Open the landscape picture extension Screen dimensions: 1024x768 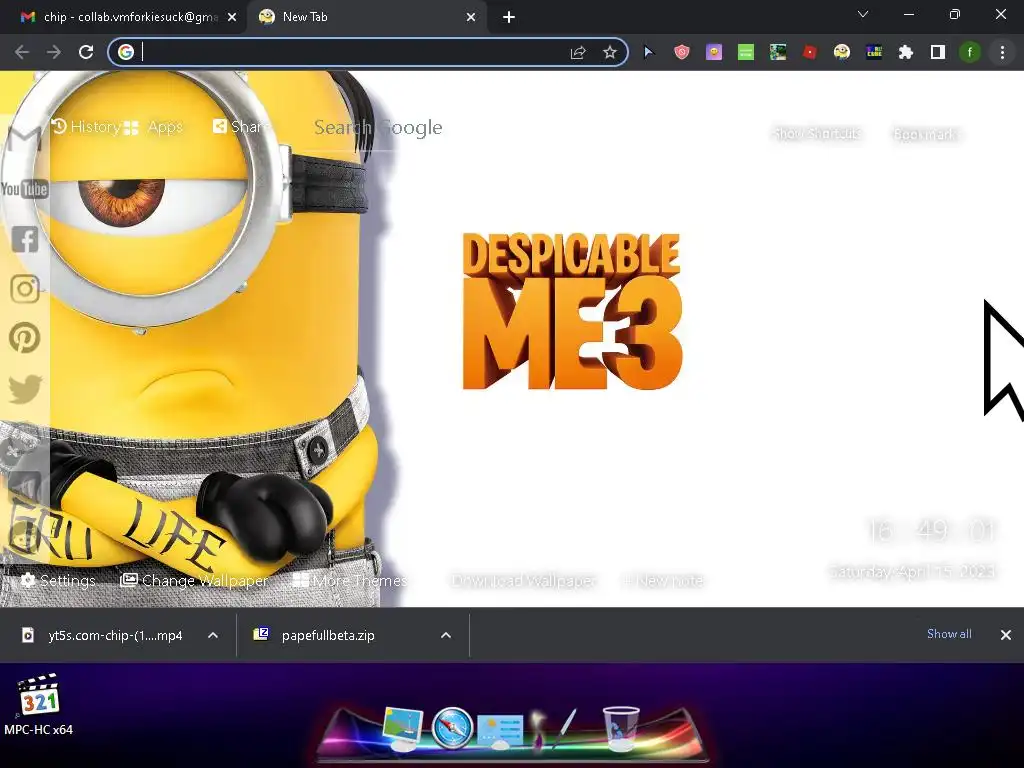click(778, 52)
